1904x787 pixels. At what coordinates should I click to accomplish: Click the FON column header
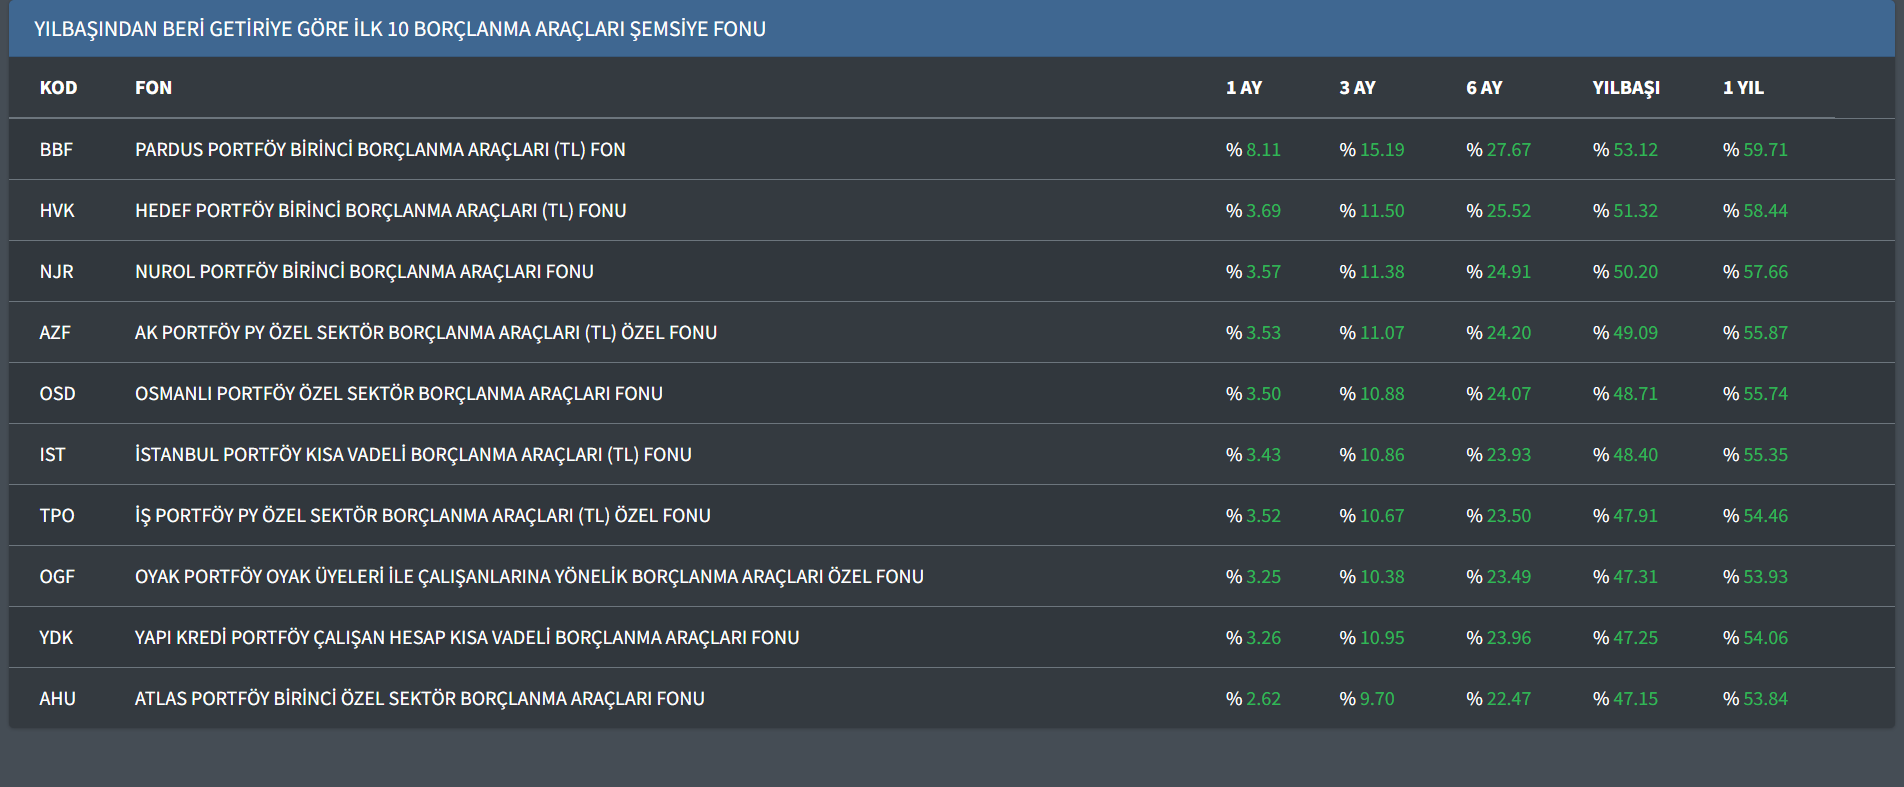[x=153, y=88]
